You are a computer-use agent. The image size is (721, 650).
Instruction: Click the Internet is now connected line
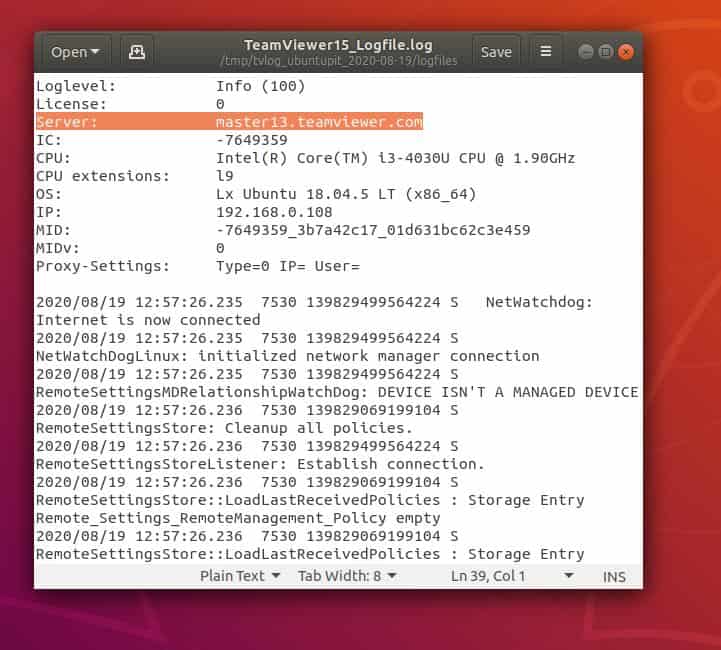(x=148, y=320)
